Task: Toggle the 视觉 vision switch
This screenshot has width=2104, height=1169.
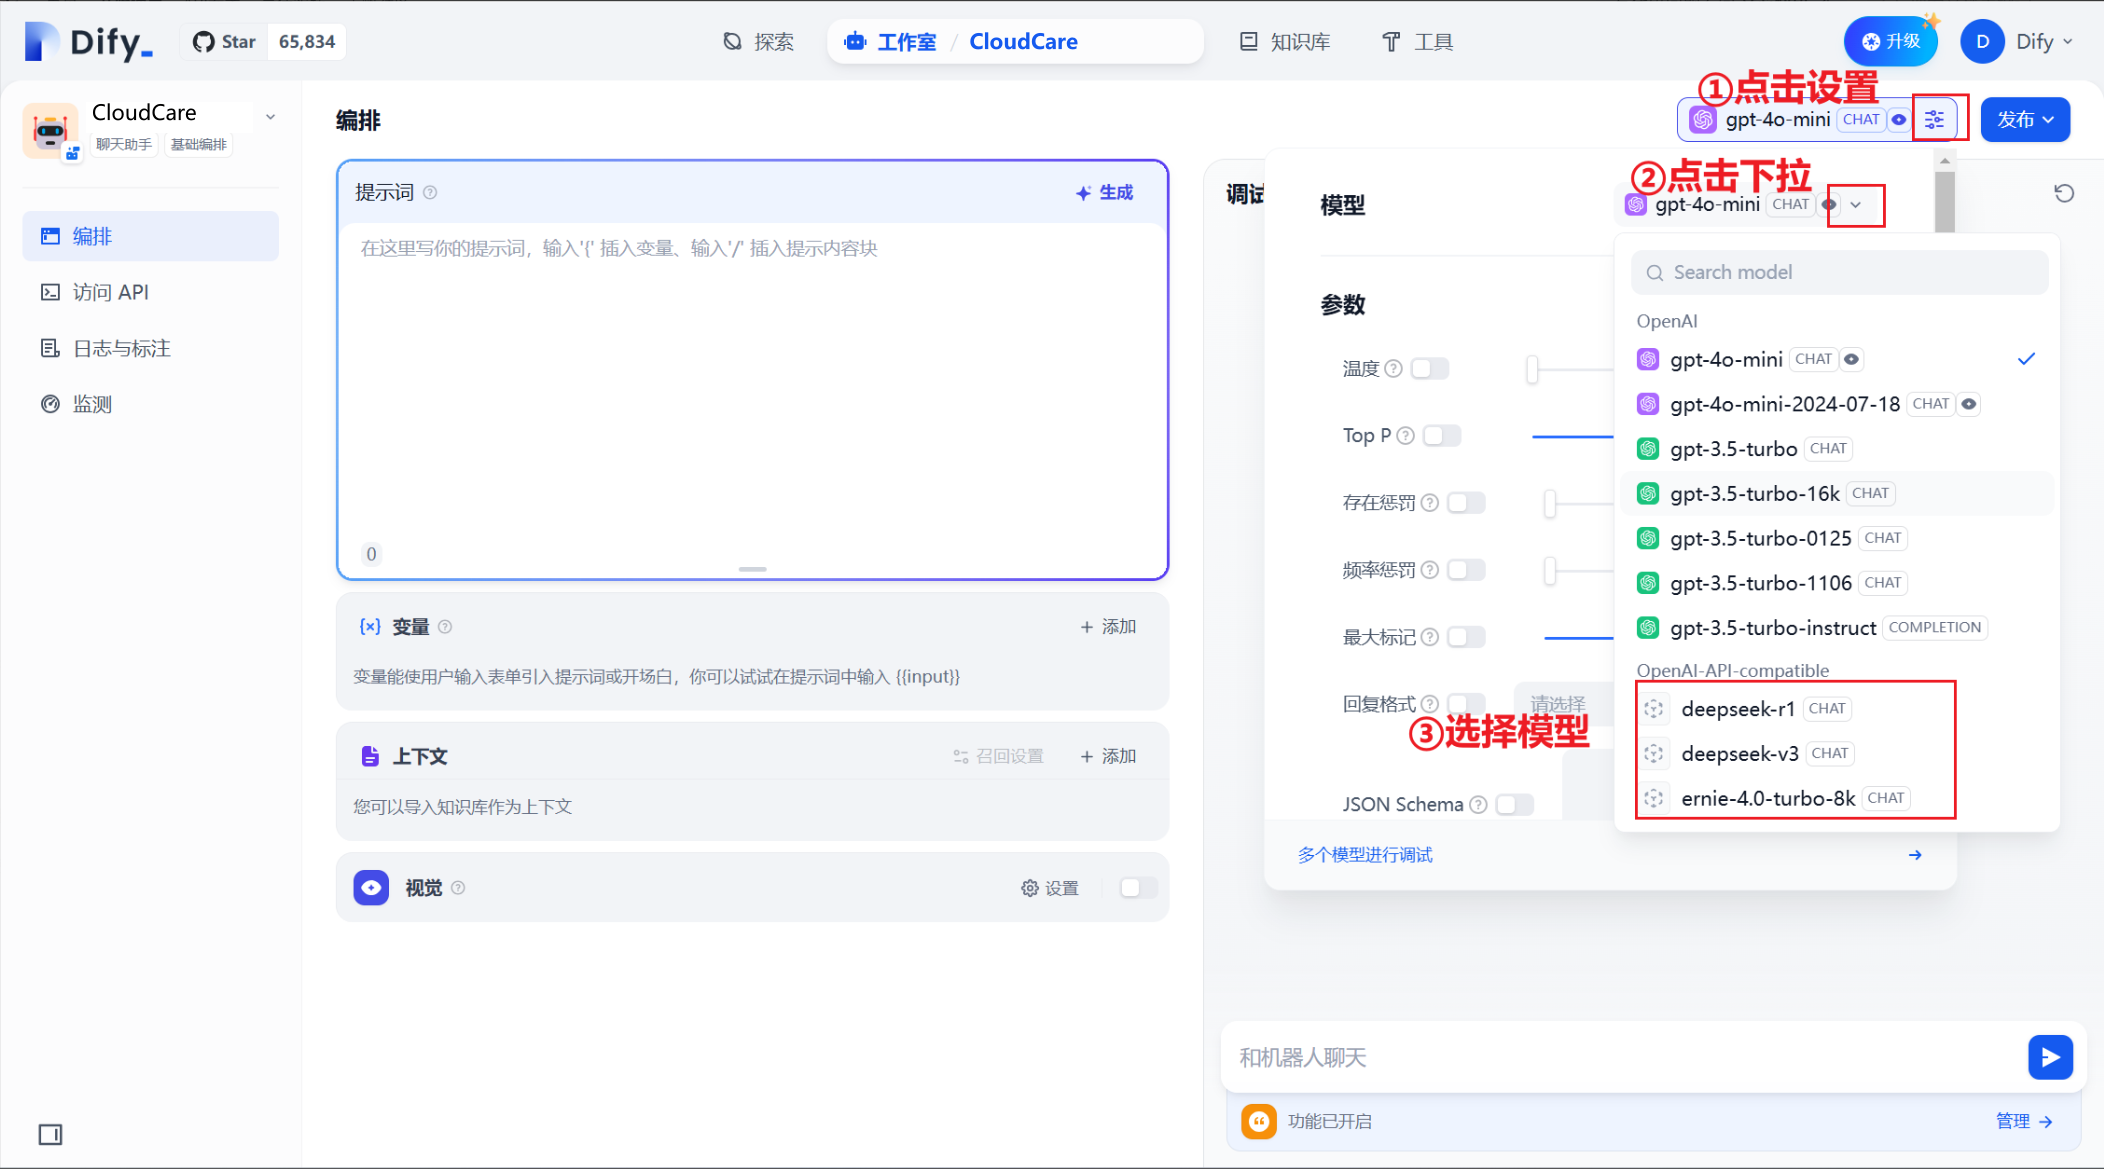Action: pyautogui.click(x=1138, y=888)
